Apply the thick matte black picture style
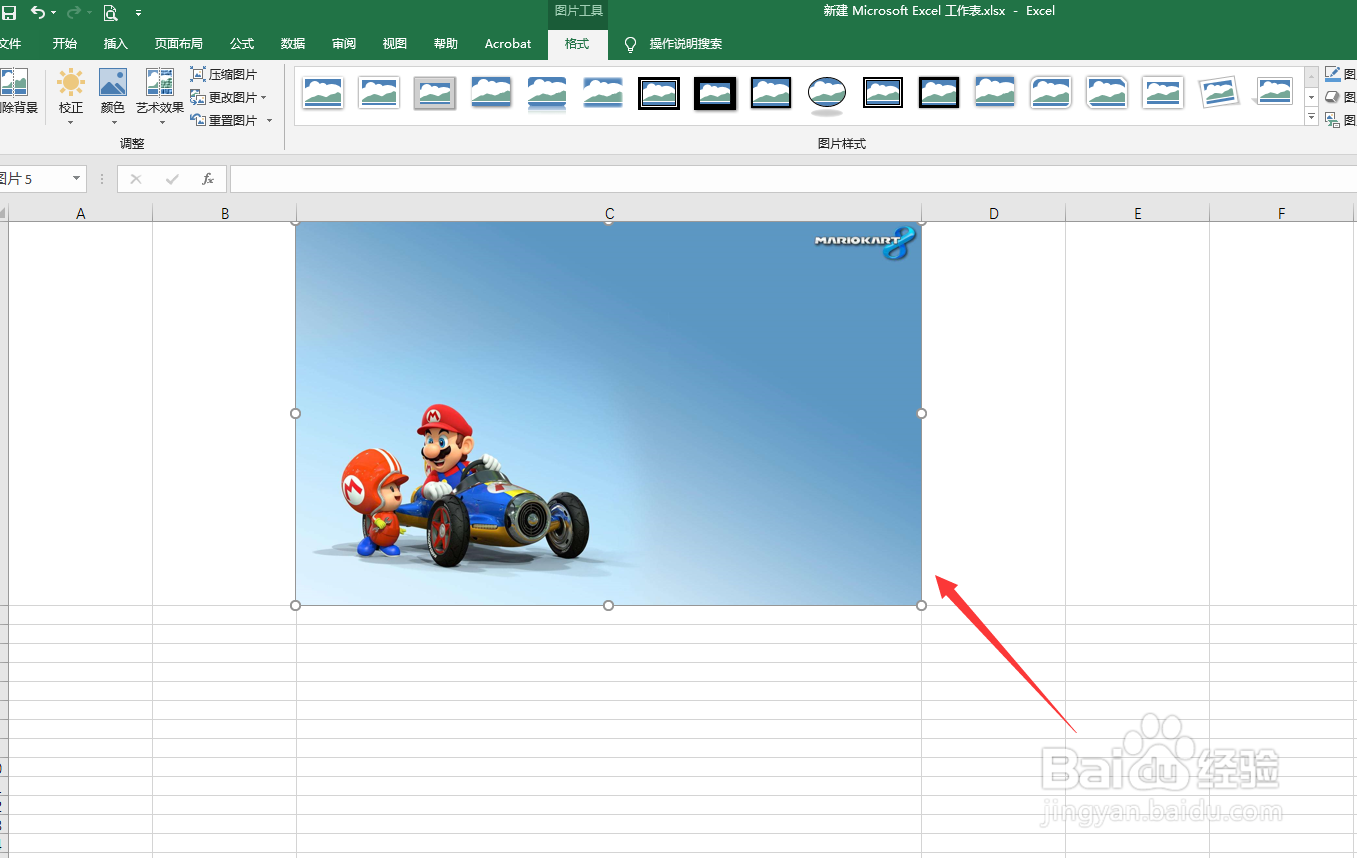 [715, 93]
